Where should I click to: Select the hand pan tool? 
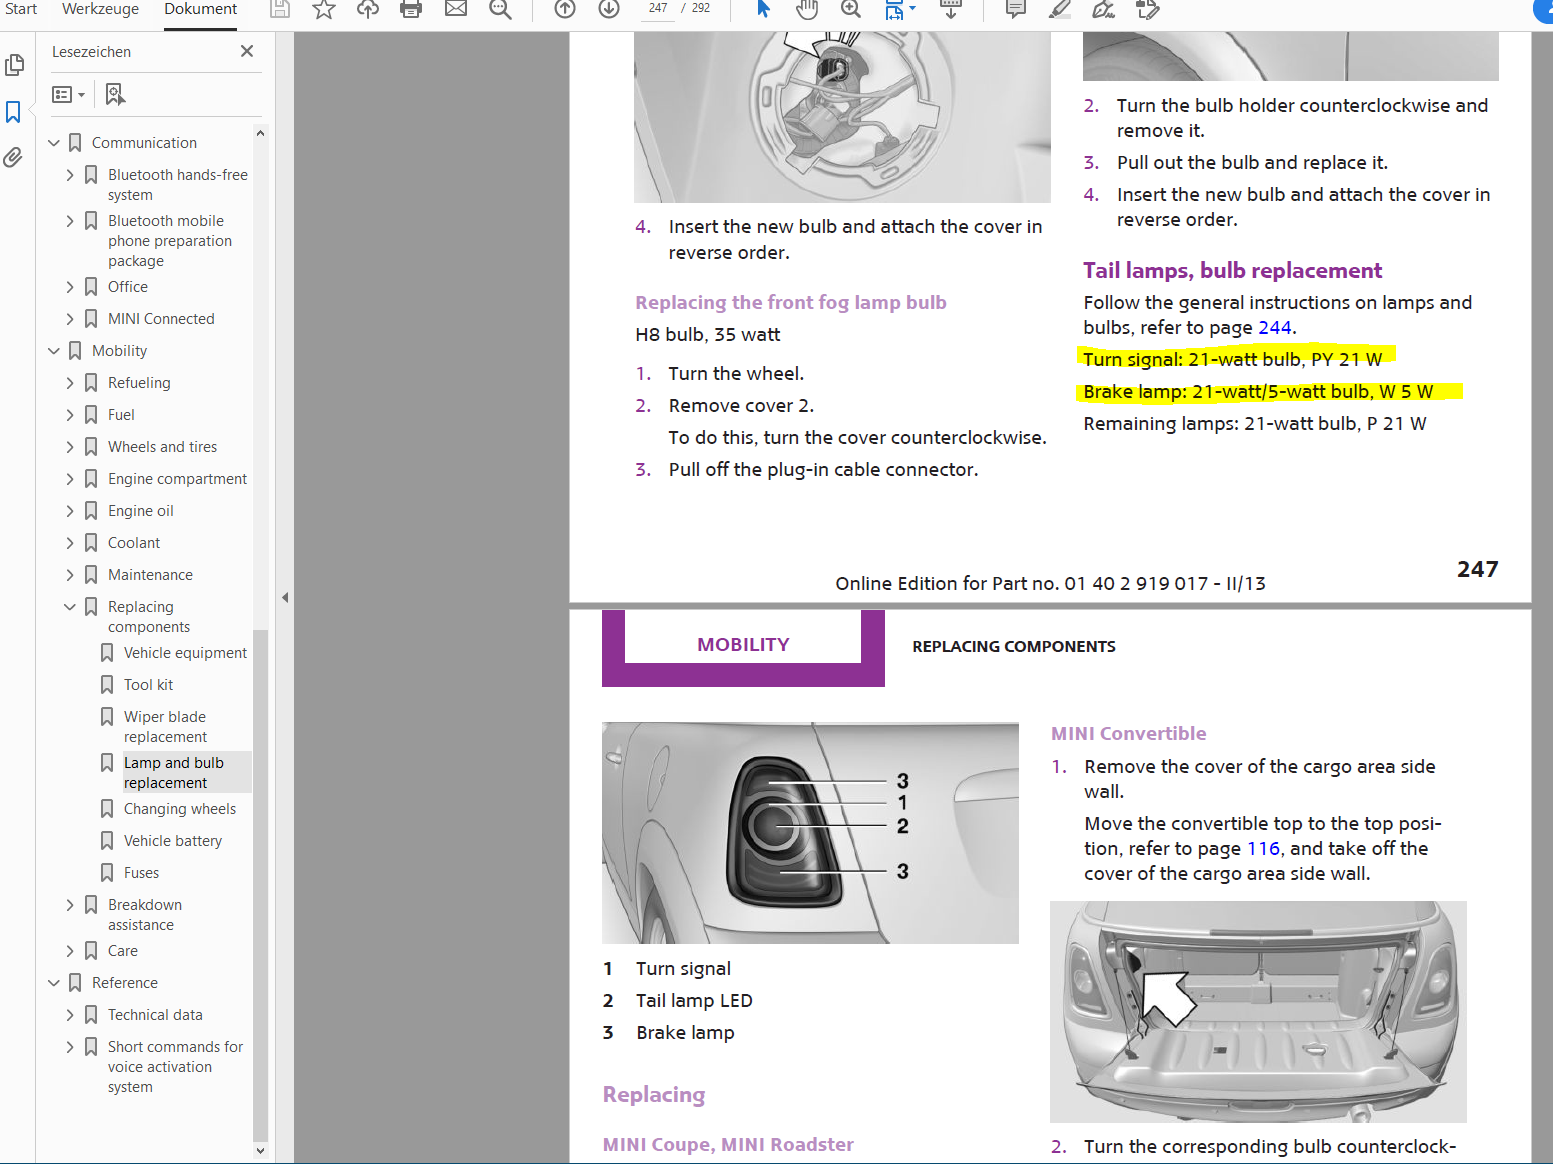click(806, 10)
